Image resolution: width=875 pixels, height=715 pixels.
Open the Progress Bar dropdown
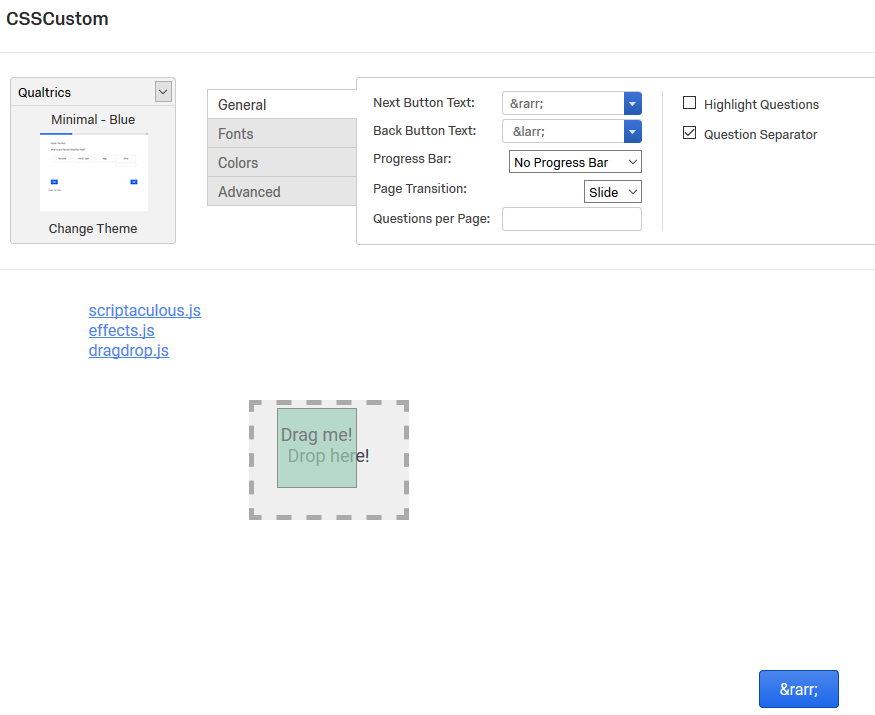[x=575, y=162]
